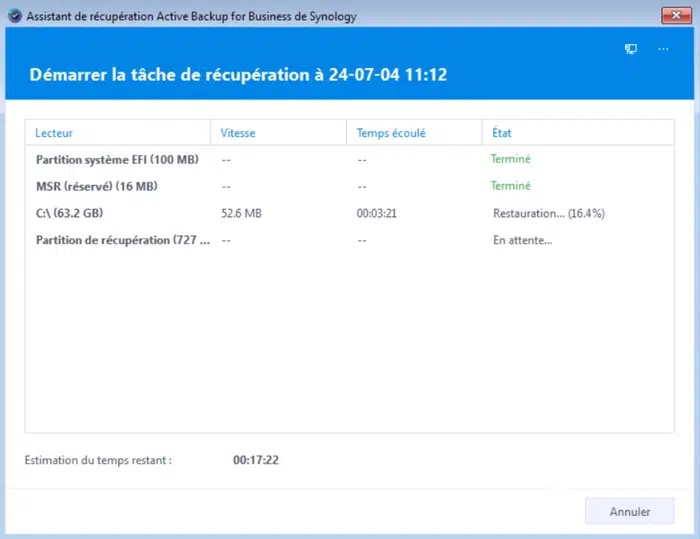Select the C:\ (63.2 GB) row
The height and width of the screenshot is (539, 700).
pos(350,213)
